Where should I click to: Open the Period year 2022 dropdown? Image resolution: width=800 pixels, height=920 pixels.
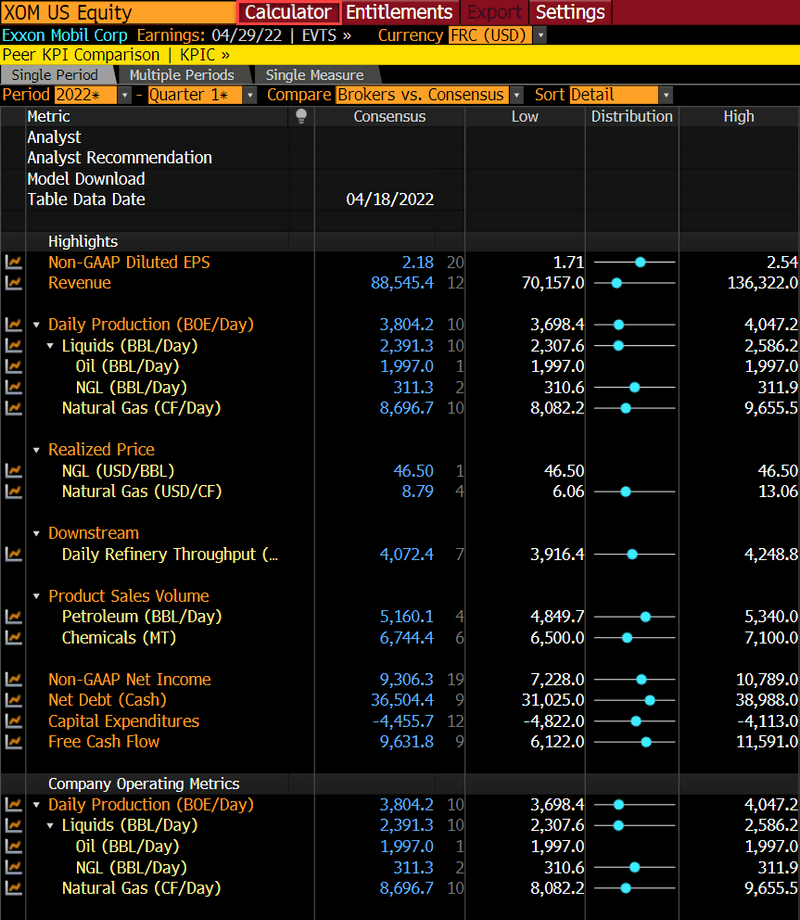(x=124, y=95)
